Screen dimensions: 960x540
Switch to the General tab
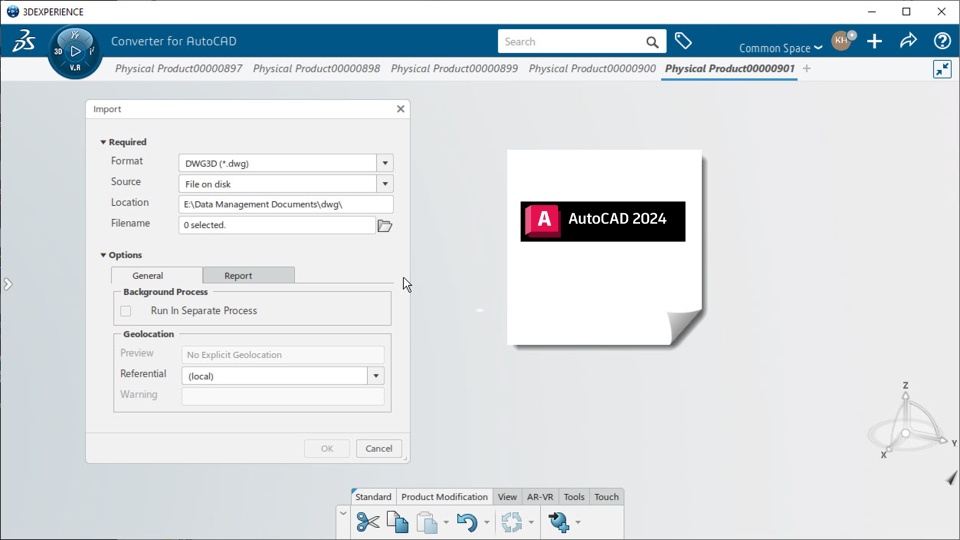(x=157, y=276)
